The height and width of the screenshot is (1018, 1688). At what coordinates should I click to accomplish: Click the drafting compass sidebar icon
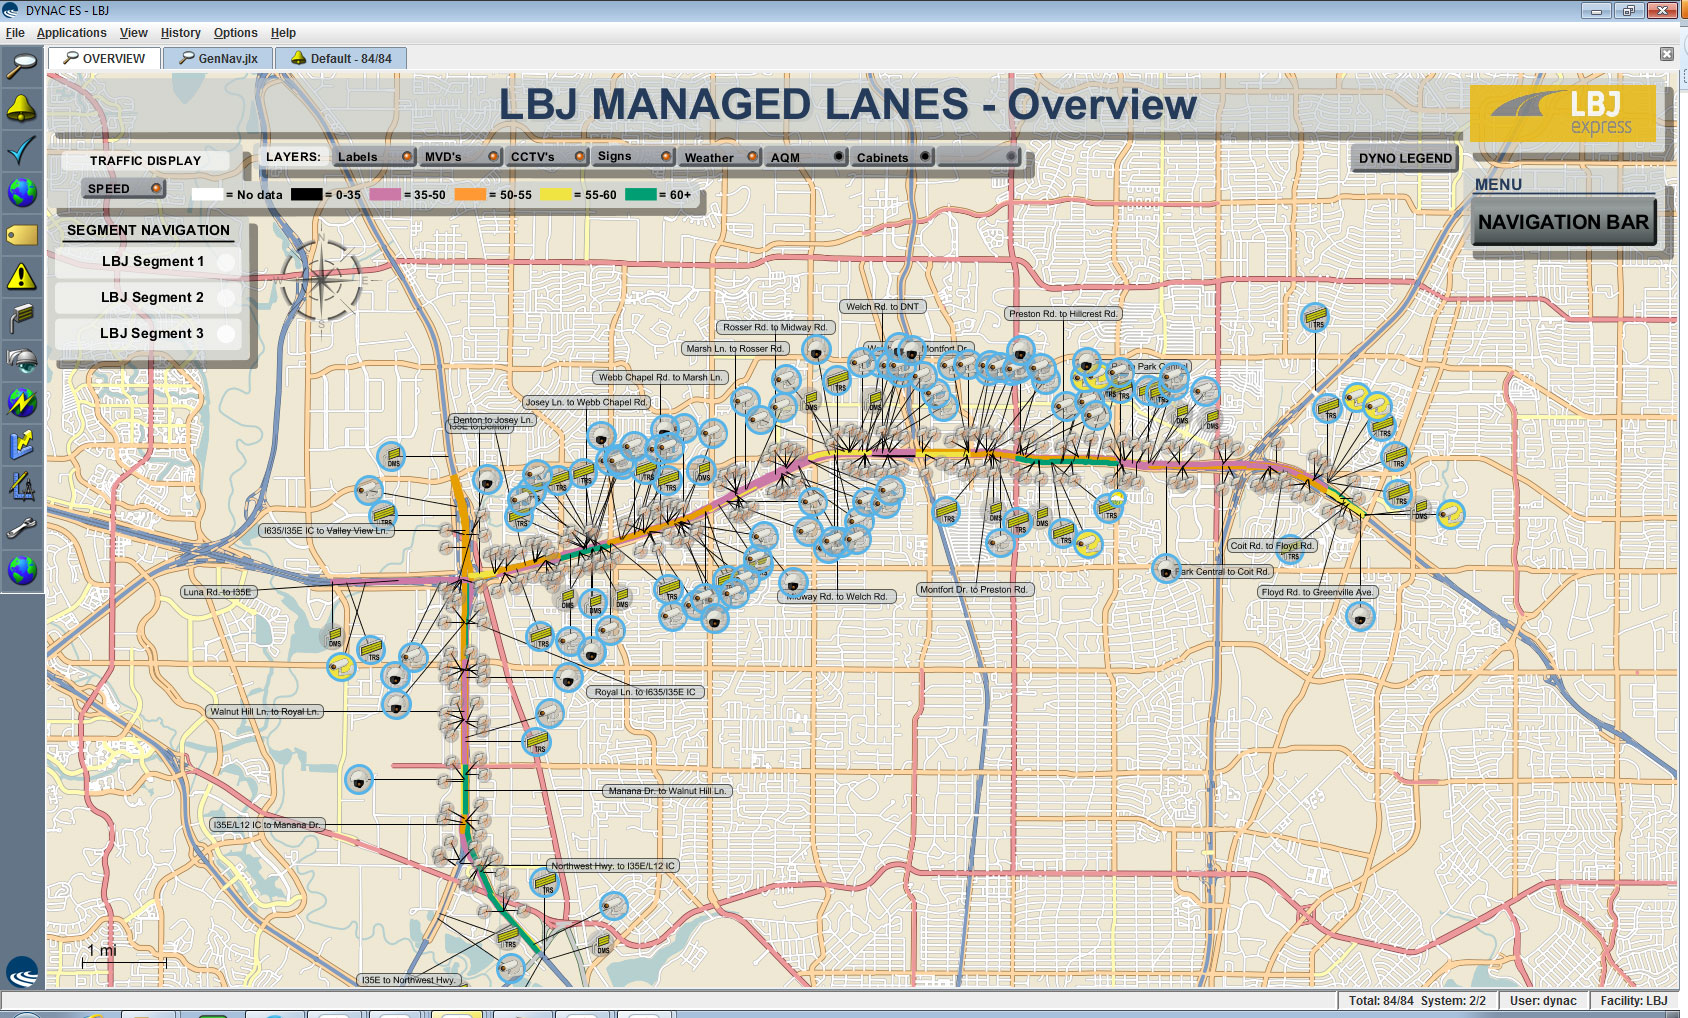tap(22, 486)
